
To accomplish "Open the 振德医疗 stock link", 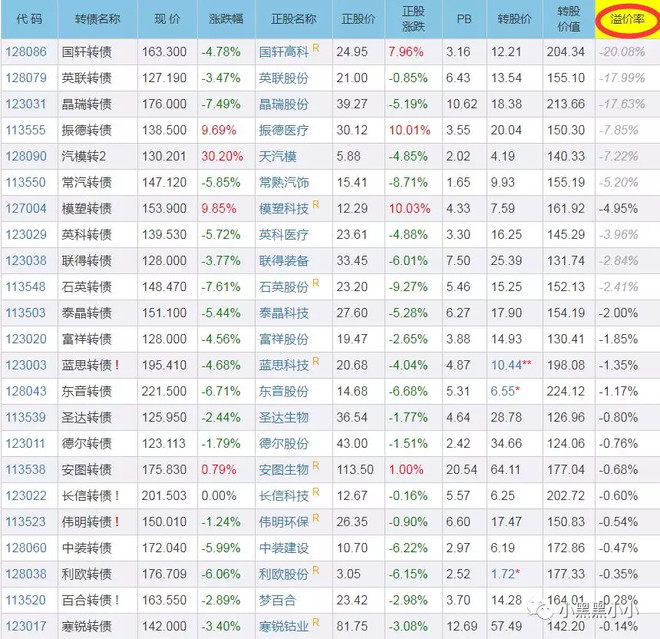I will (x=284, y=130).
